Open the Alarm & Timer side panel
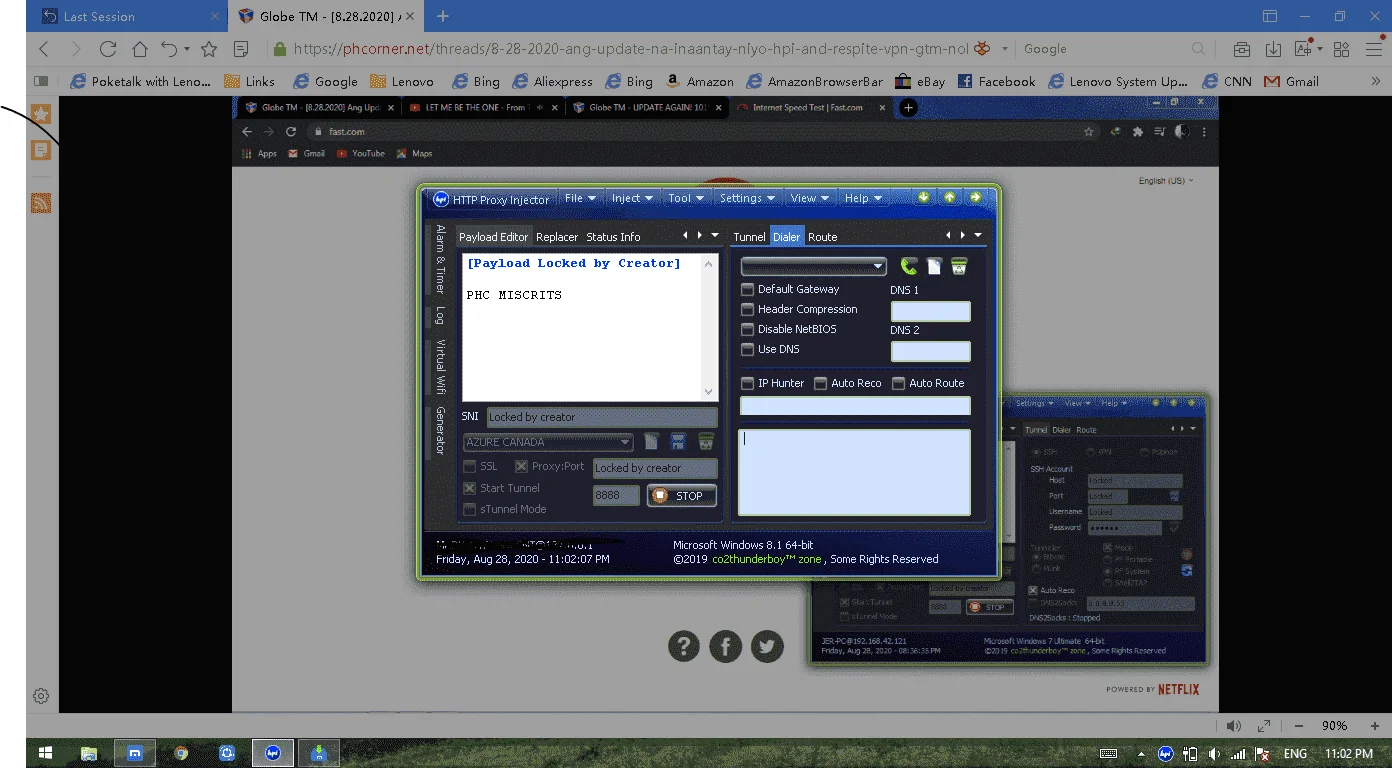The height and width of the screenshot is (768, 1392). 439,259
